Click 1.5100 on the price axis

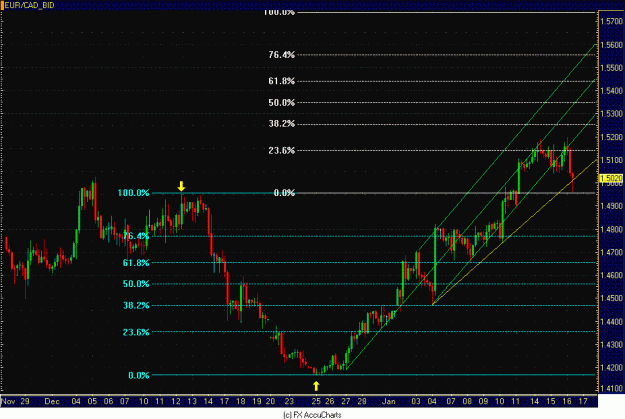[x=611, y=160]
